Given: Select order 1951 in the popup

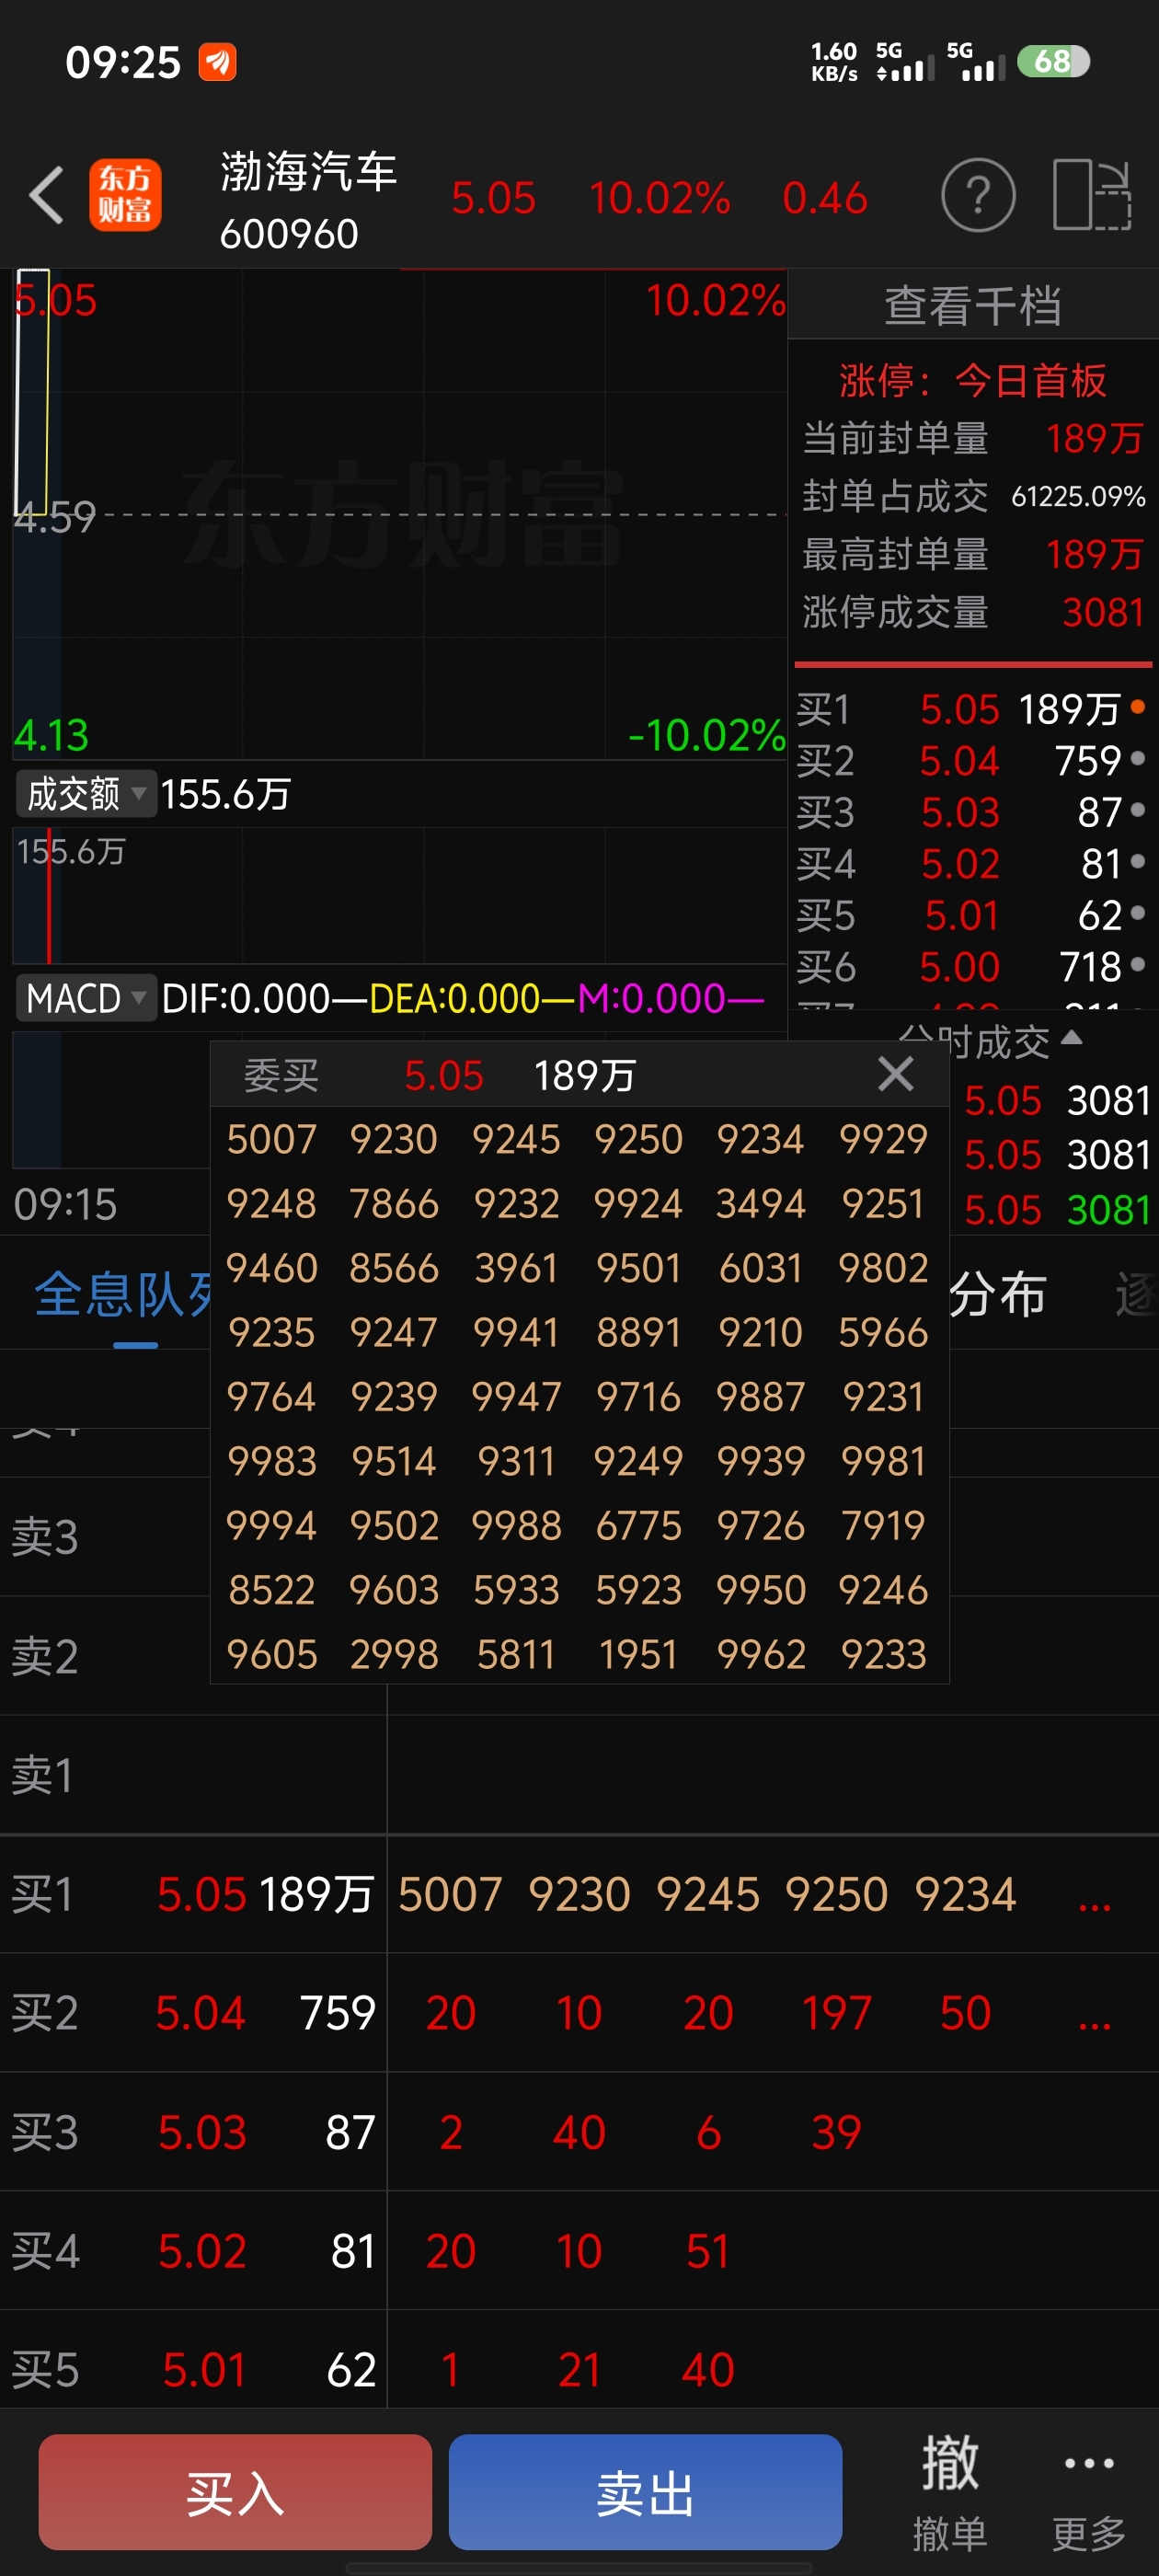Looking at the screenshot, I should (x=638, y=1654).
